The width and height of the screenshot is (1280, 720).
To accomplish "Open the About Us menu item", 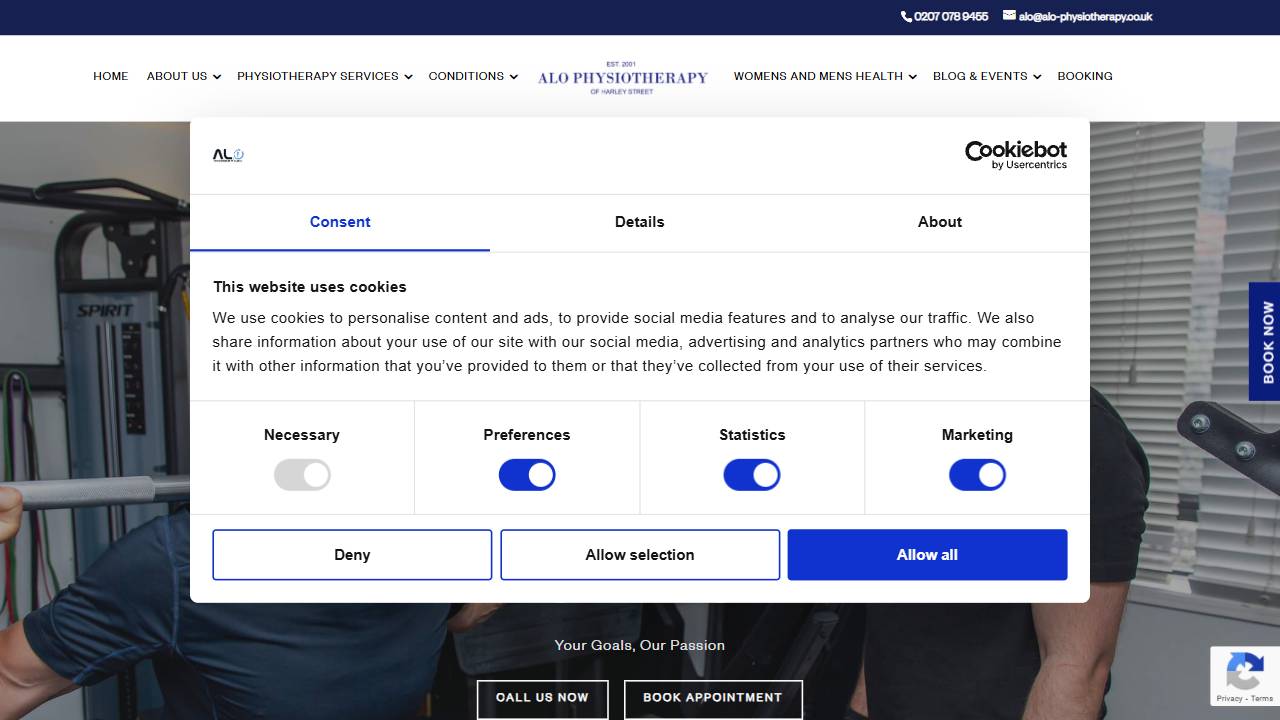I will (177, 76).
